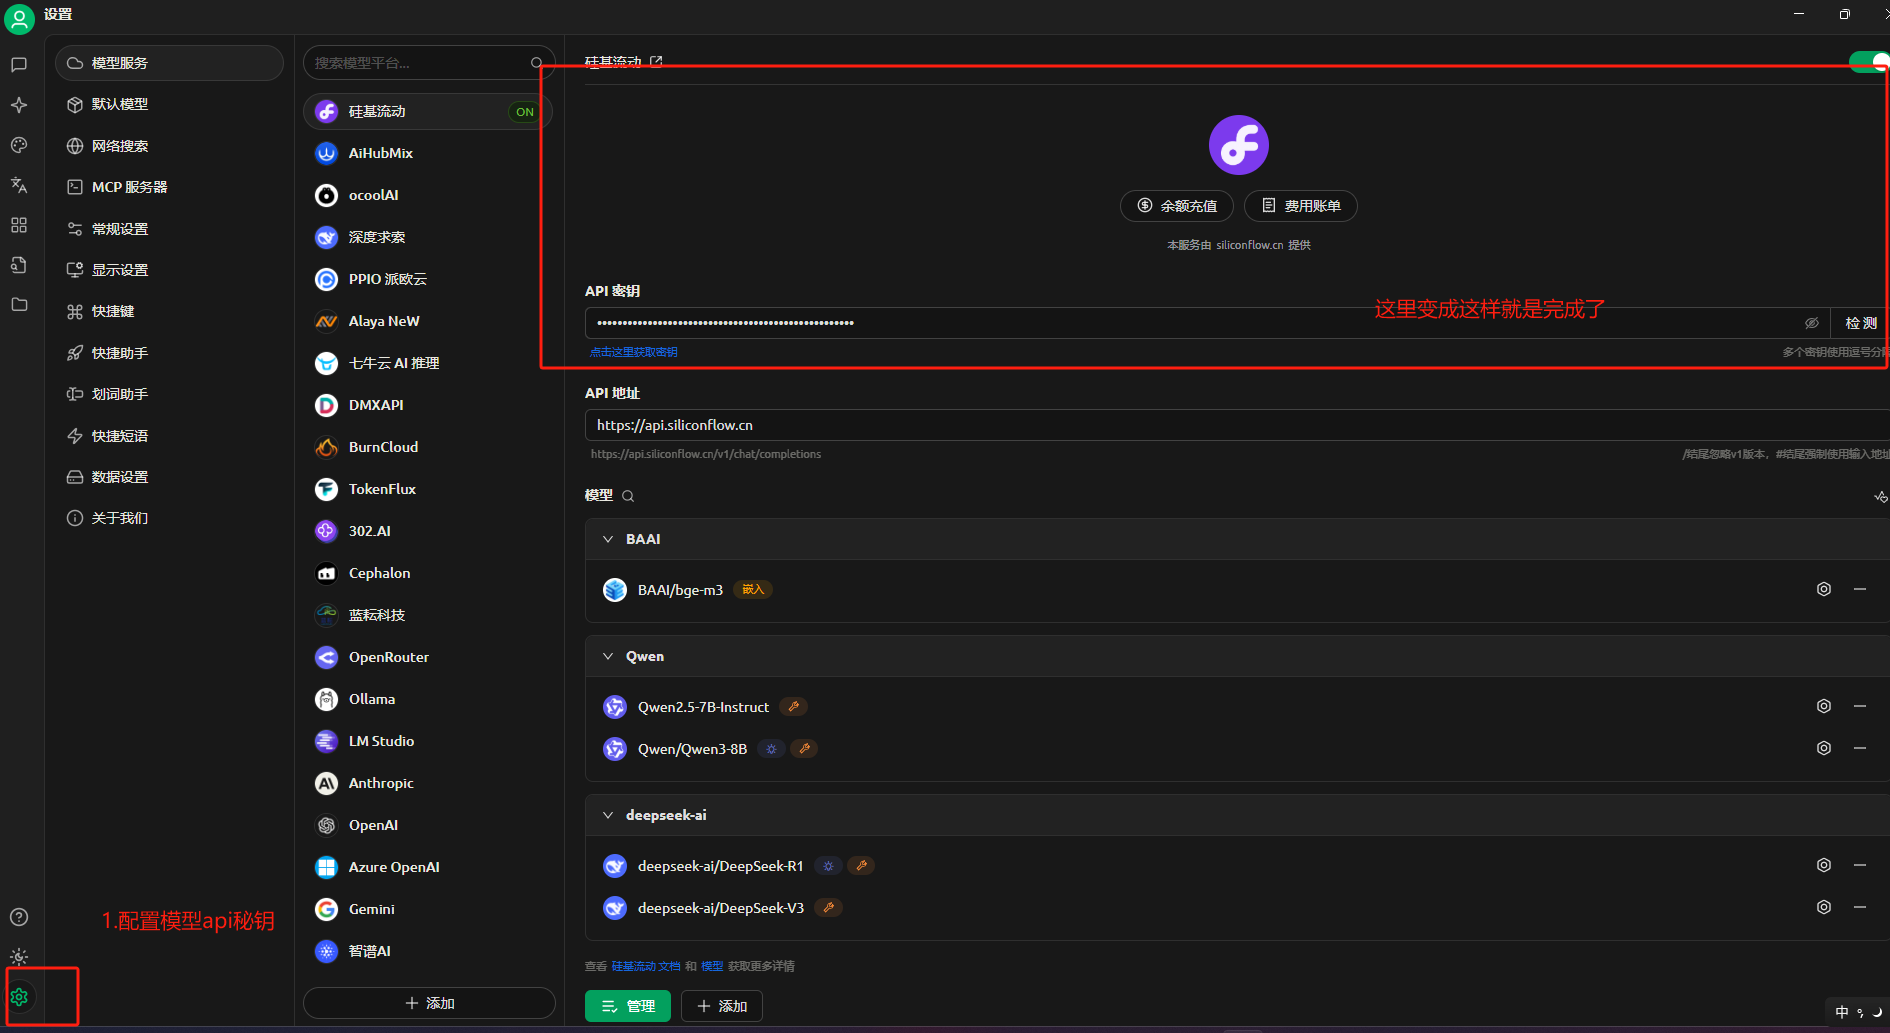Image resolution: width=1890 pixels, height=1033 pixels.
Task: Click the search icon beside 模型 heading
Action: pos(628,496)
